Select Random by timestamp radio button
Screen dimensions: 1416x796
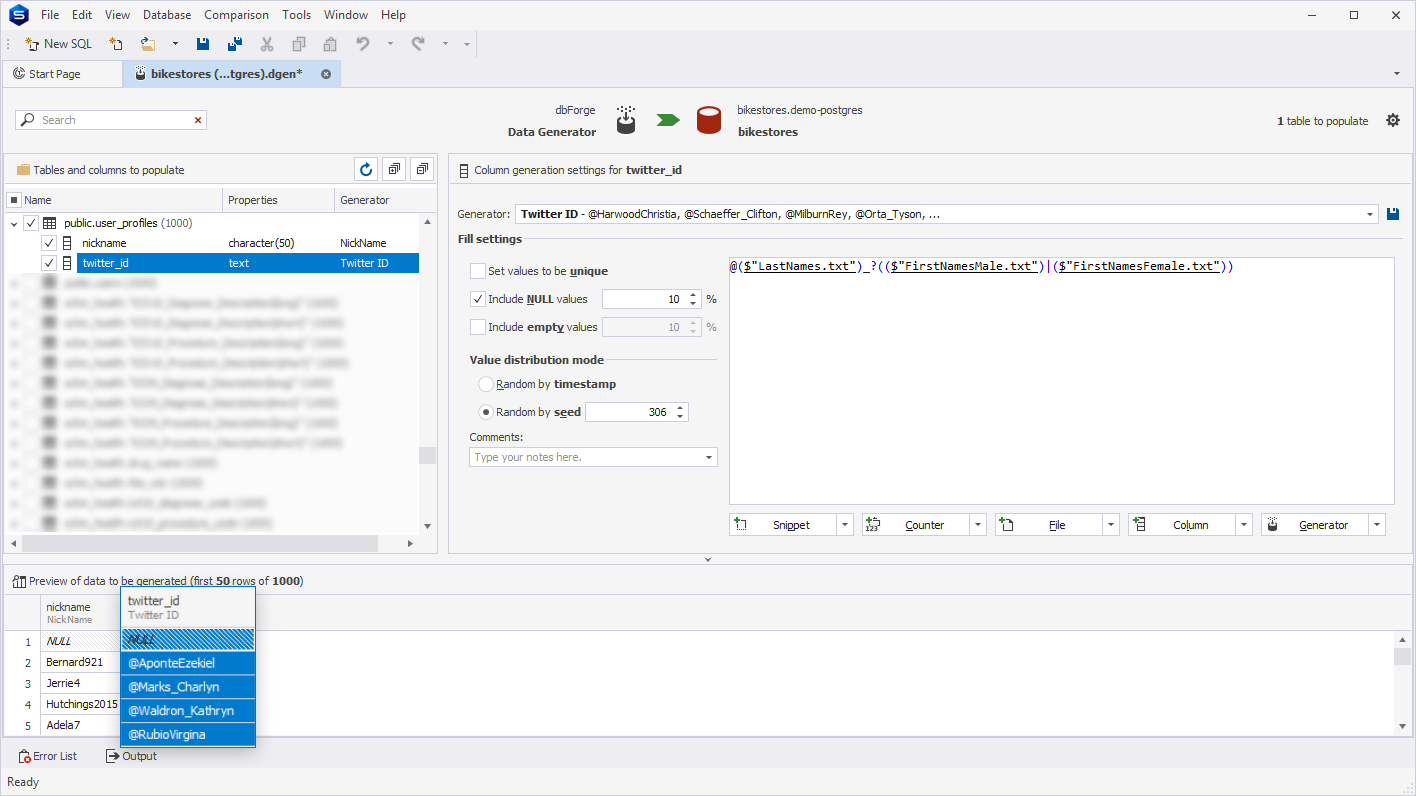point(486,384)
